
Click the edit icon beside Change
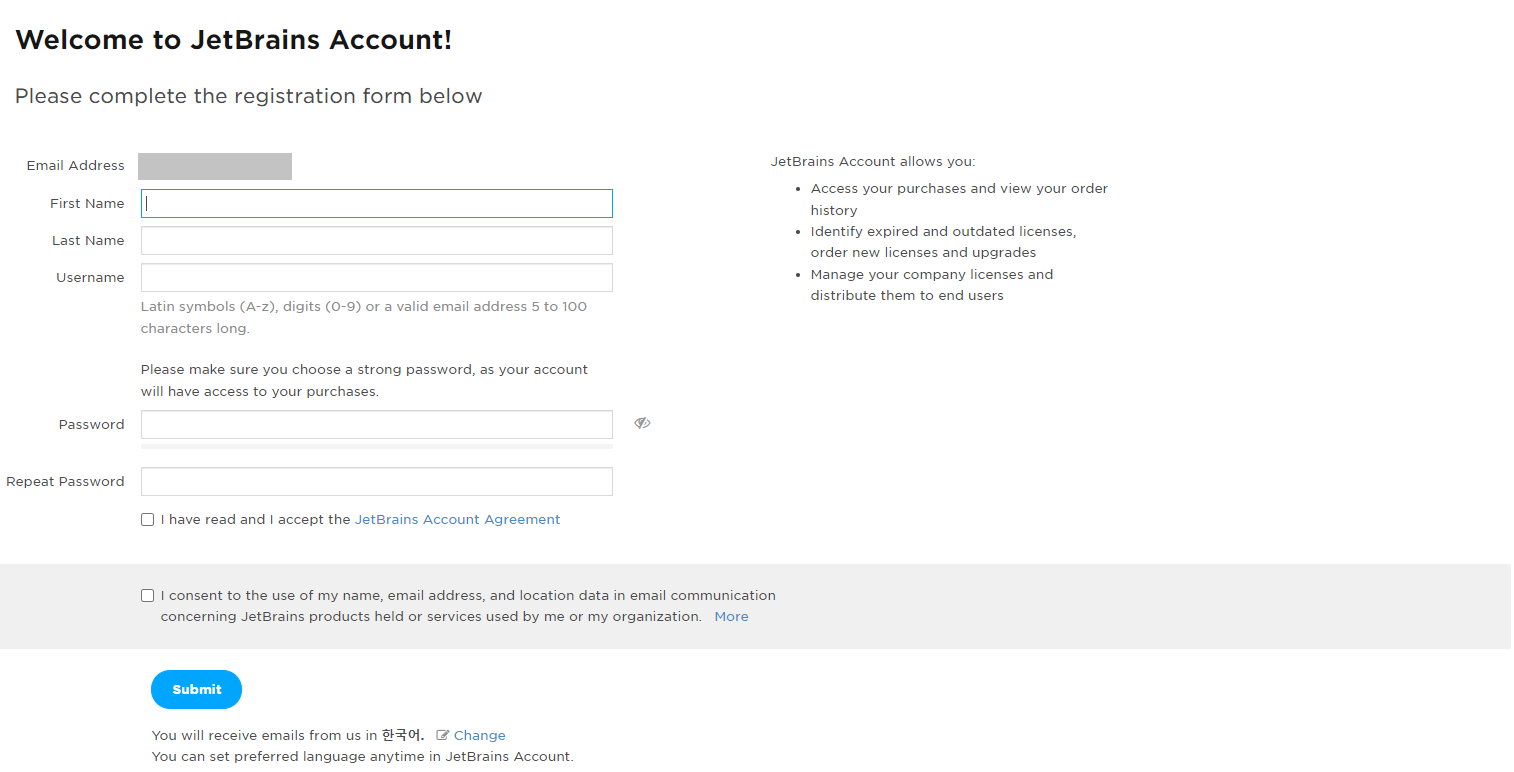[443, 735]
